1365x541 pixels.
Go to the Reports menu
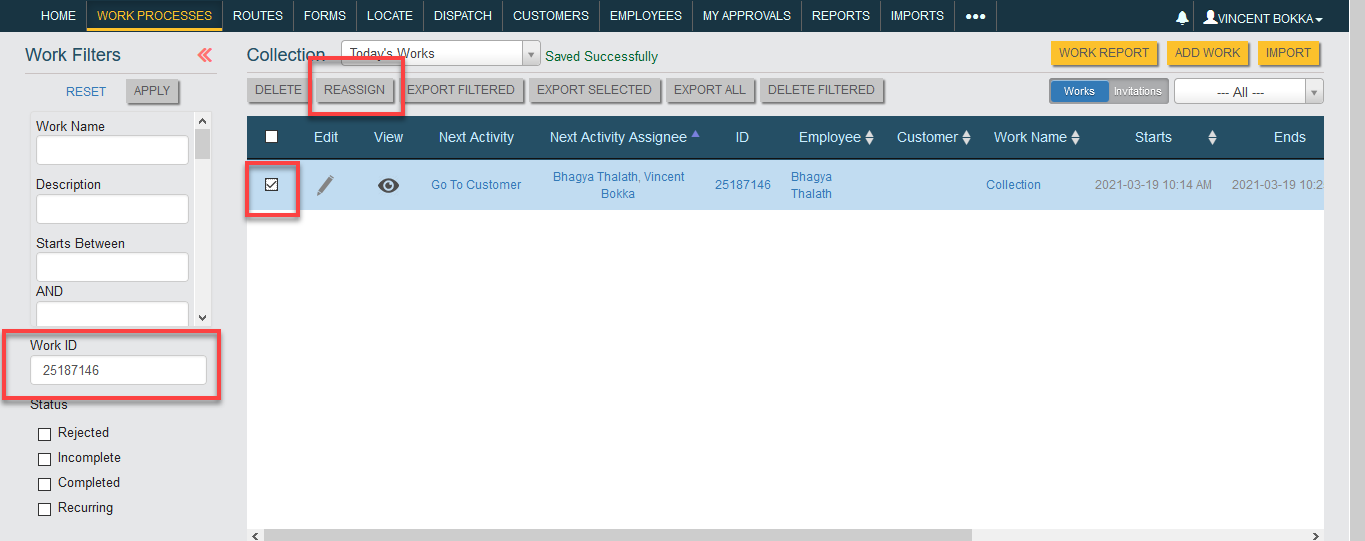tap(841, 16)
